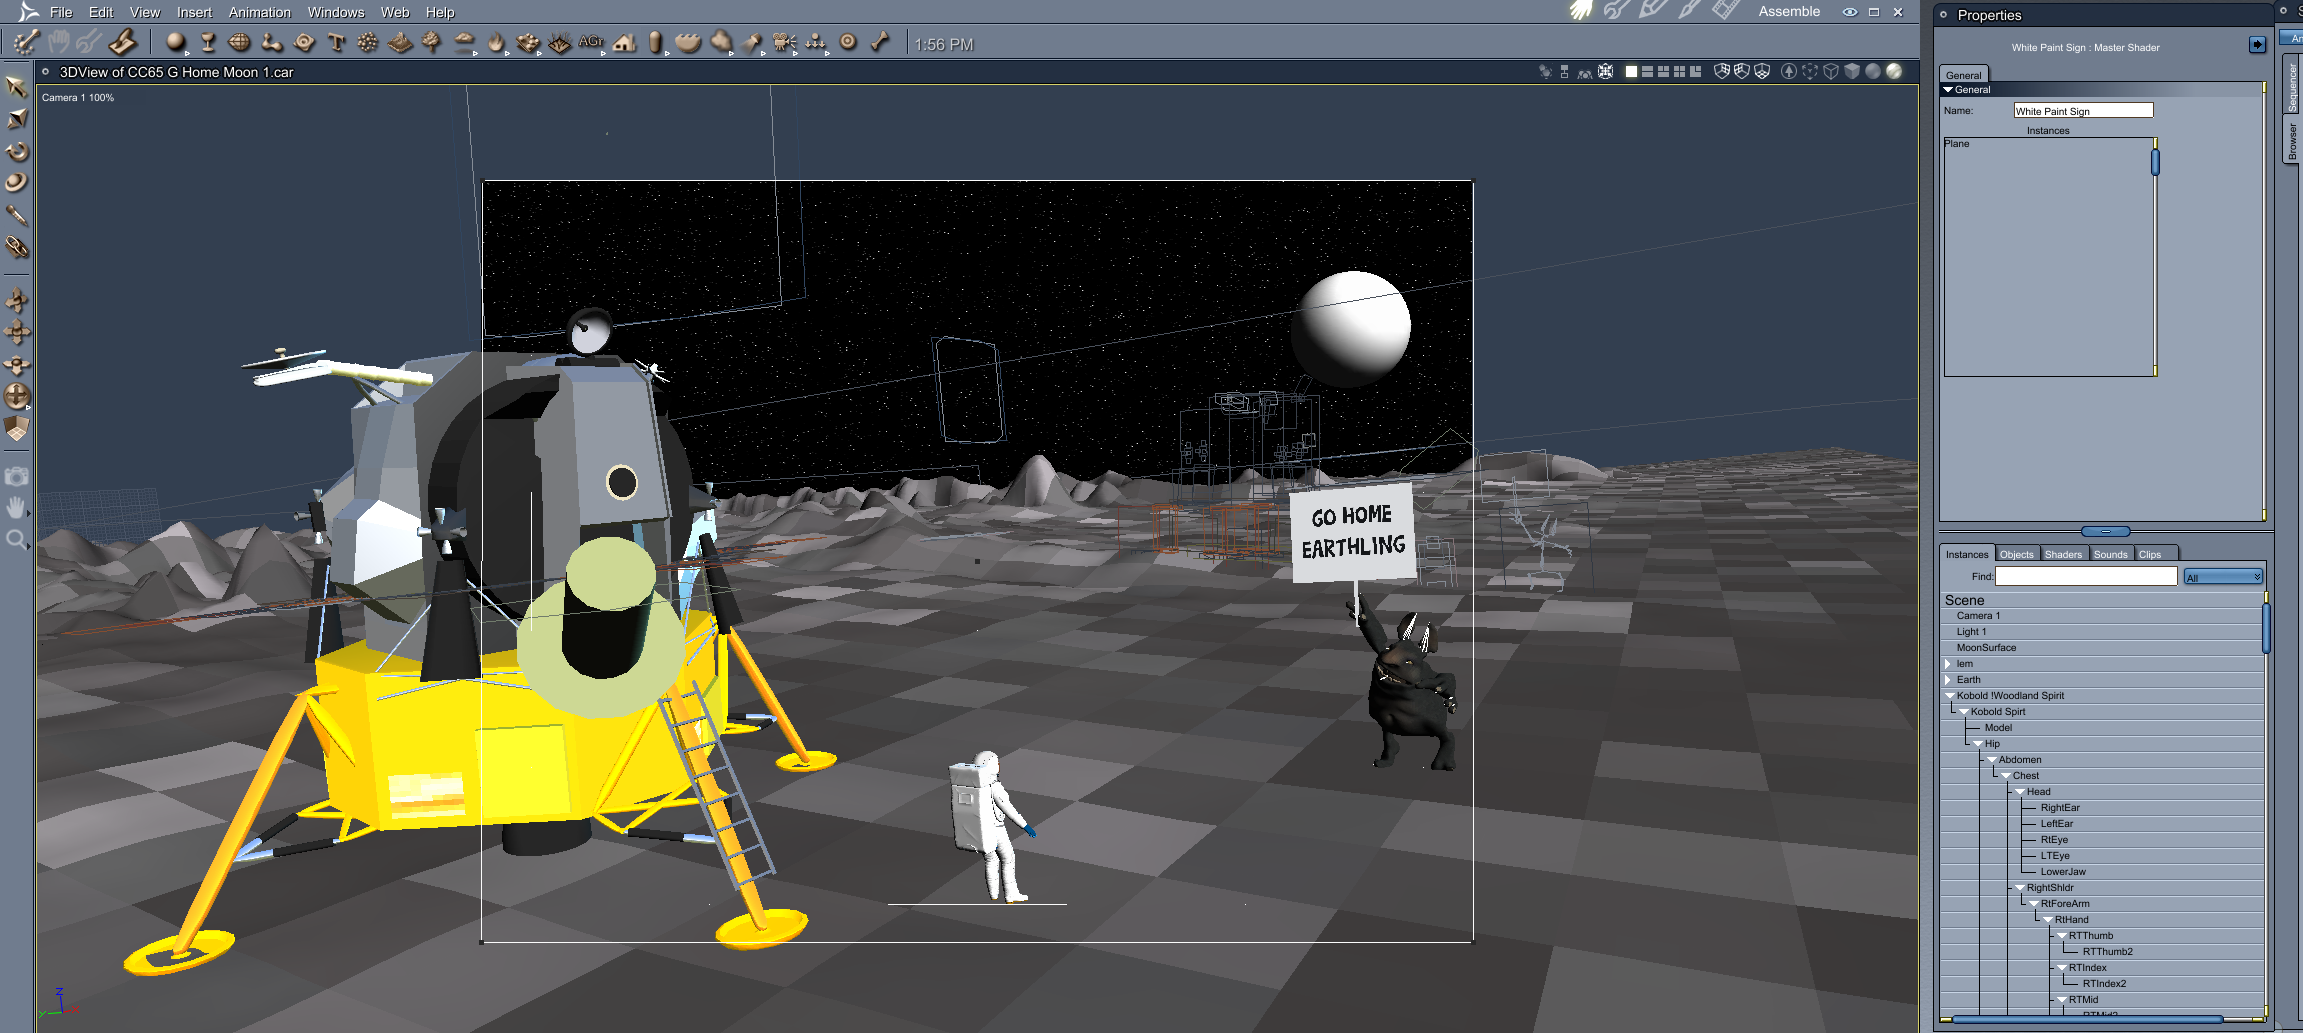This screenshot has height=1033, width=2303.
Task: Open the File menu
Action: [x=61, y=12]
